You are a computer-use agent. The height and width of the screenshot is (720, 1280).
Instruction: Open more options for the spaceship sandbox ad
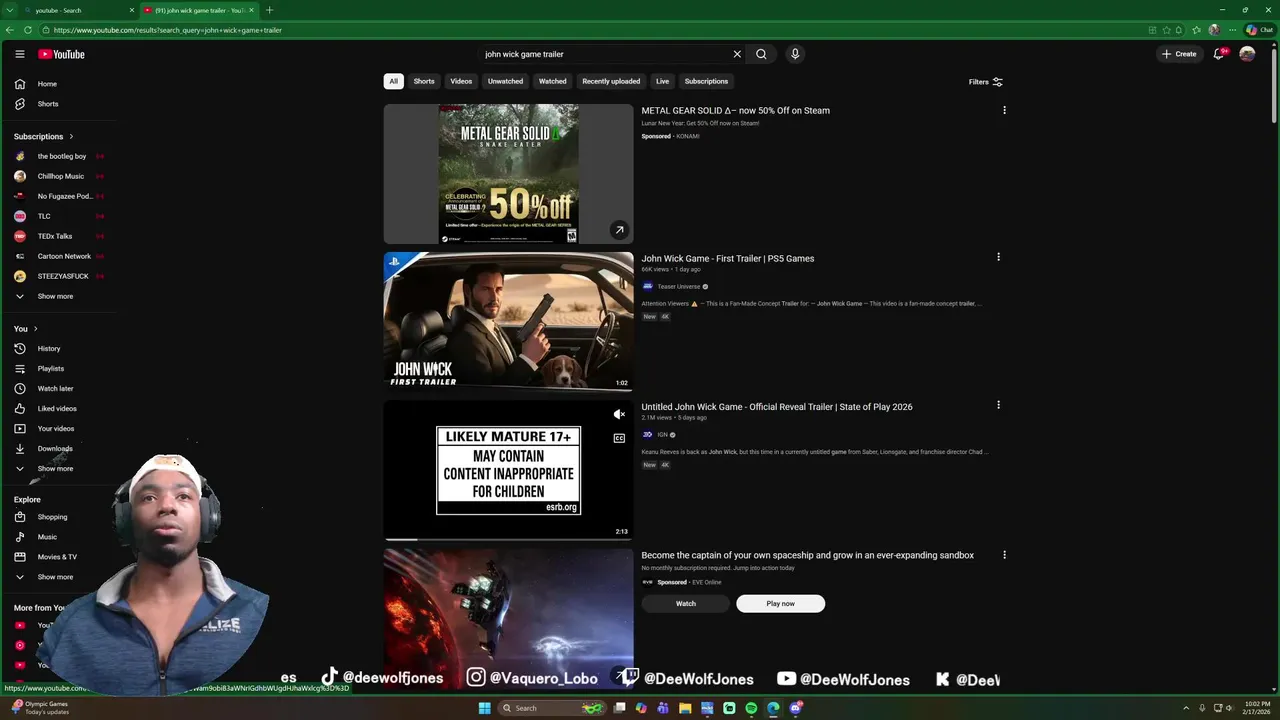pos(1004,554)
